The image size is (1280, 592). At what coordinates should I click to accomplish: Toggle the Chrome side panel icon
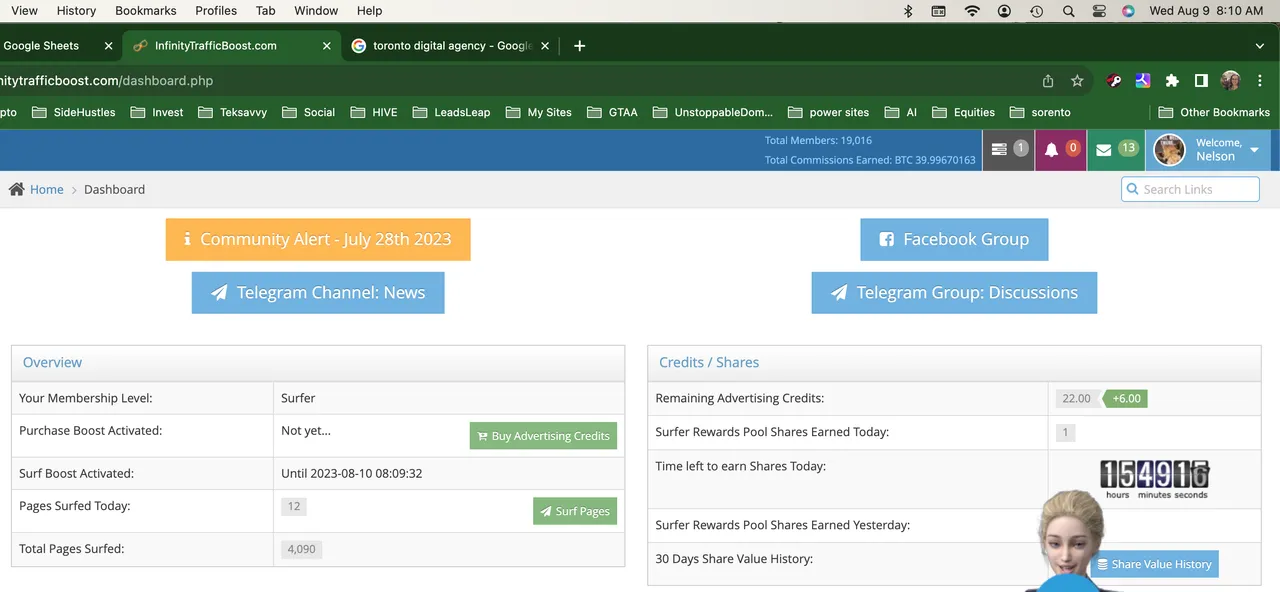click(1201, 81)
